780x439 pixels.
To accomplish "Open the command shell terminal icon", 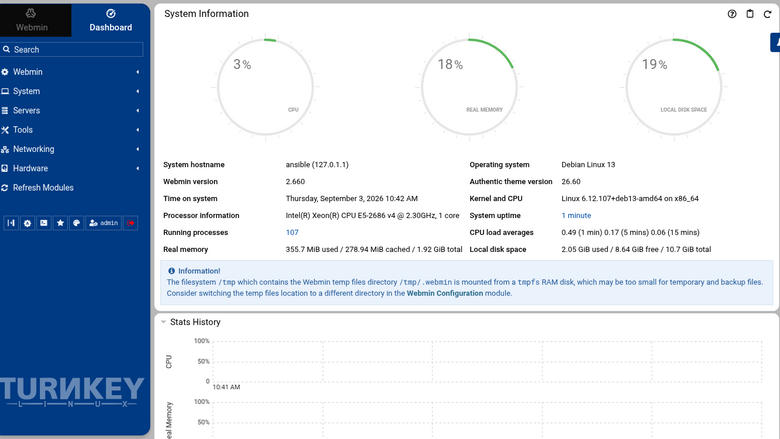I will click(44, 223).
